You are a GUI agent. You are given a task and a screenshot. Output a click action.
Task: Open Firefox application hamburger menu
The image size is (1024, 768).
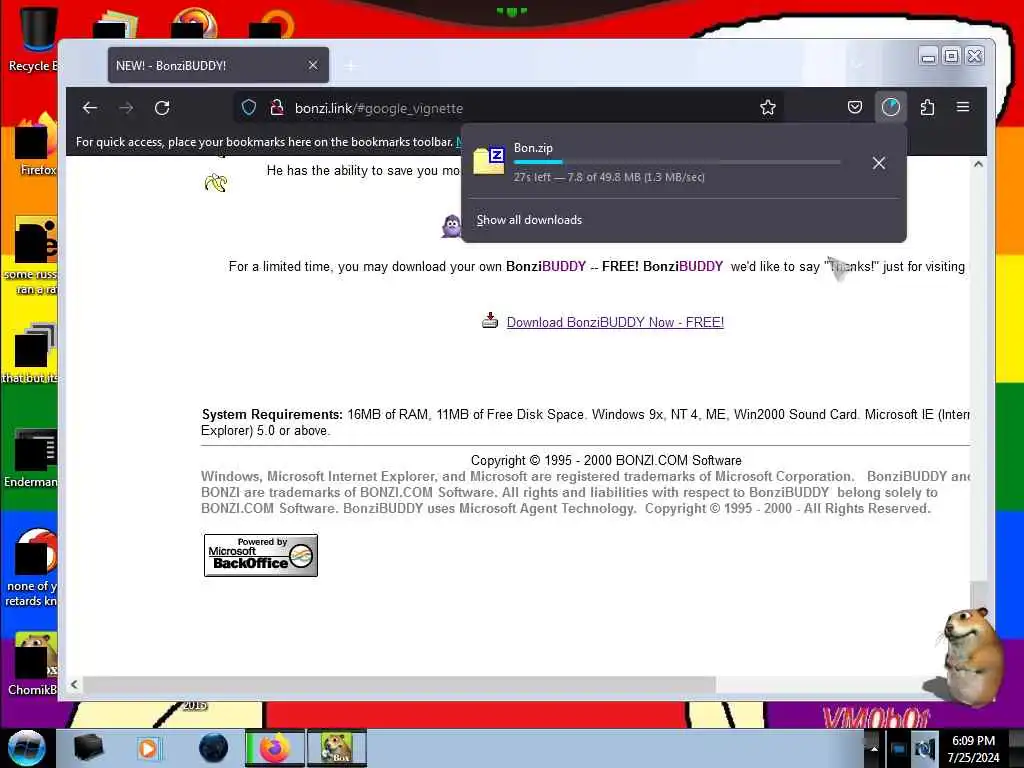pyautogui.click(x=963, y=107)
